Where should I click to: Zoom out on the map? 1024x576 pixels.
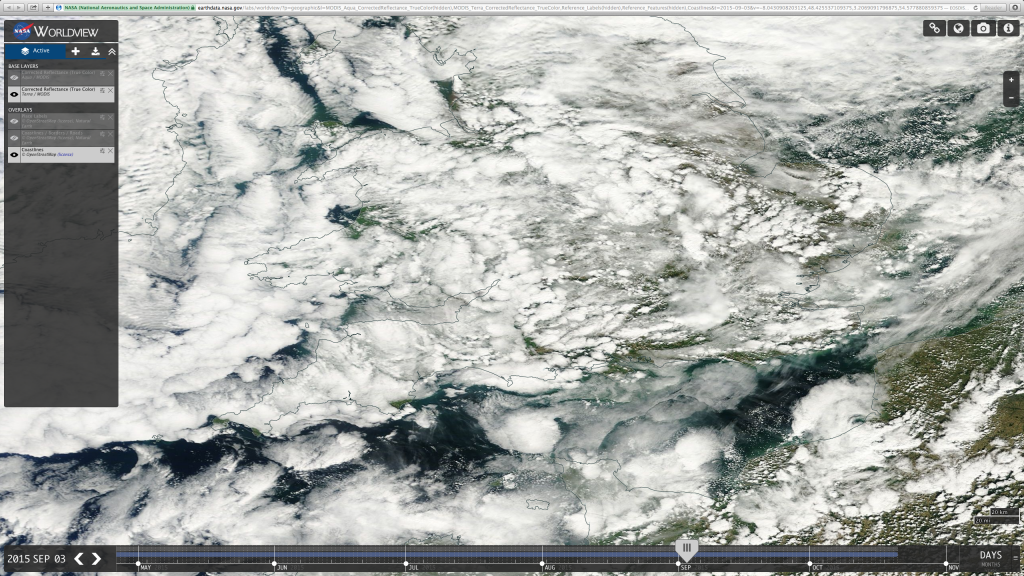[1011, 97]
